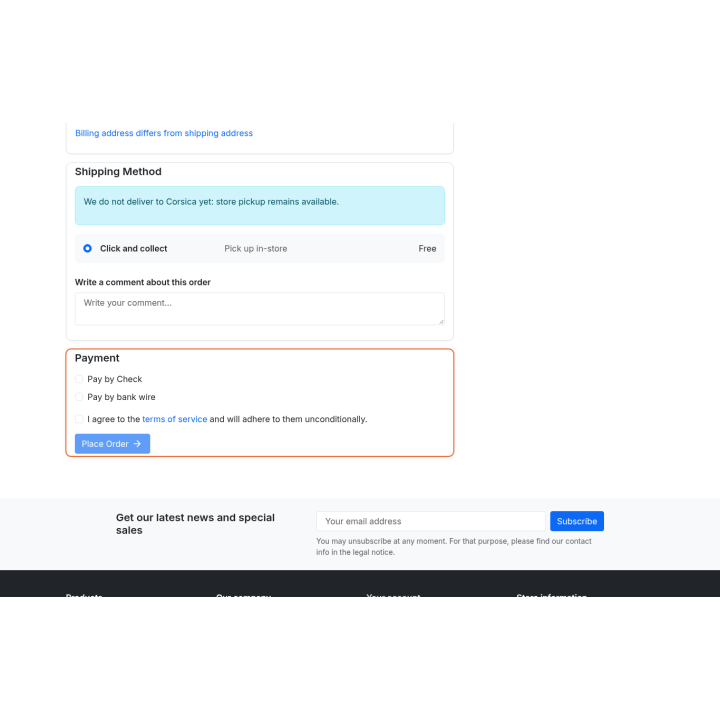Viewport: 720px width, 720px height.
Task: Click the Pay by bank wire label text
Action: click(x=121, y=397)
